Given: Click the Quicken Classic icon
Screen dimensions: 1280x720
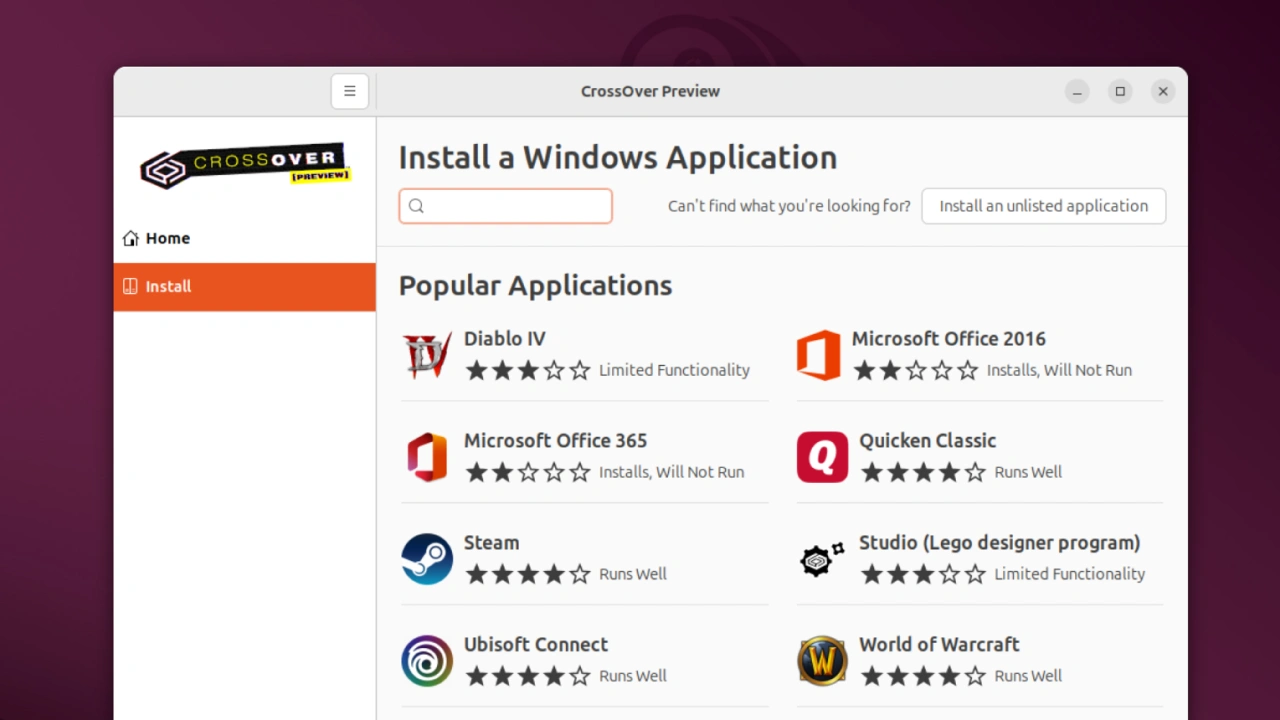Looking at the screenshot, I should 821,457.
